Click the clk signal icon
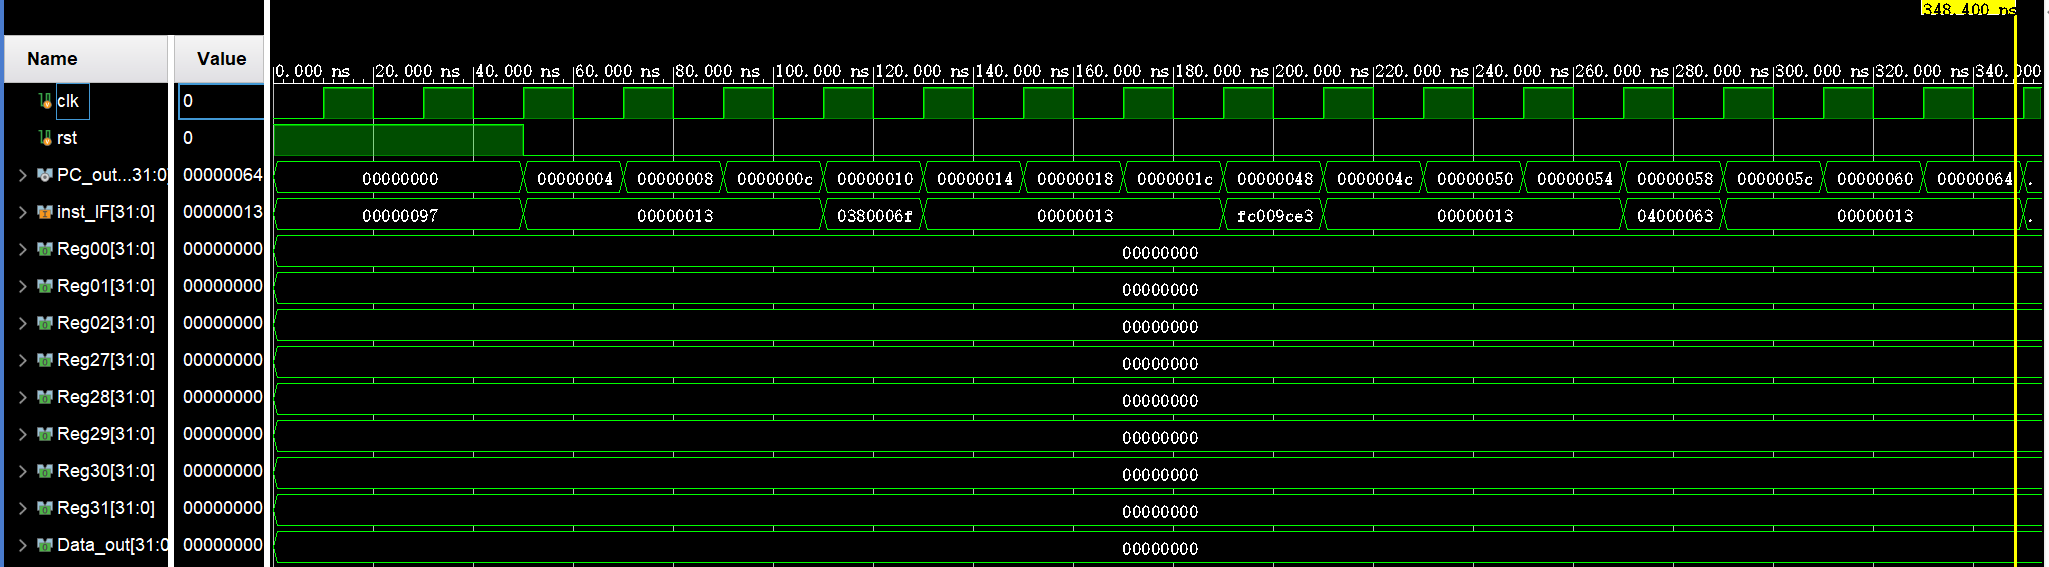Screen dimensions: 2049x567 [44, 101]
